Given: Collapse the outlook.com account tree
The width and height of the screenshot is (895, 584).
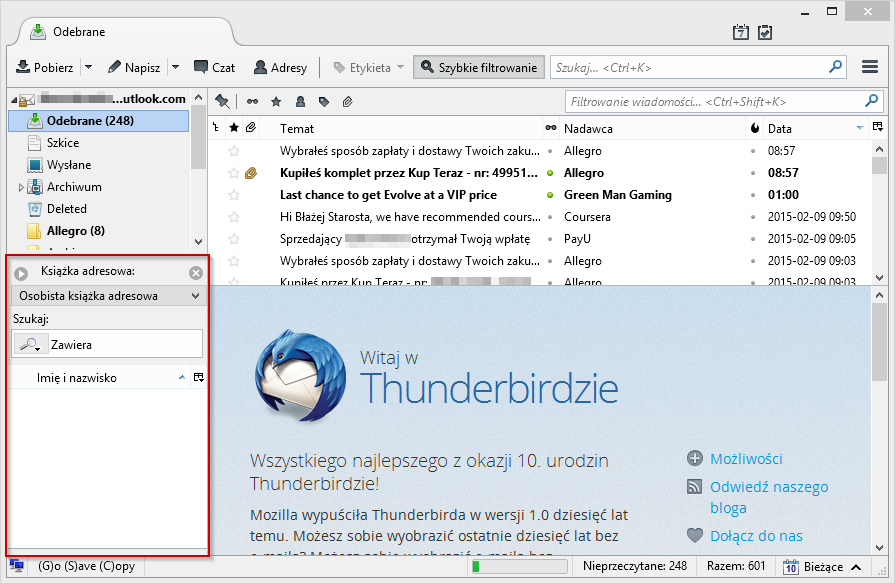Looking at the screenshot, I should pos(14,100).
